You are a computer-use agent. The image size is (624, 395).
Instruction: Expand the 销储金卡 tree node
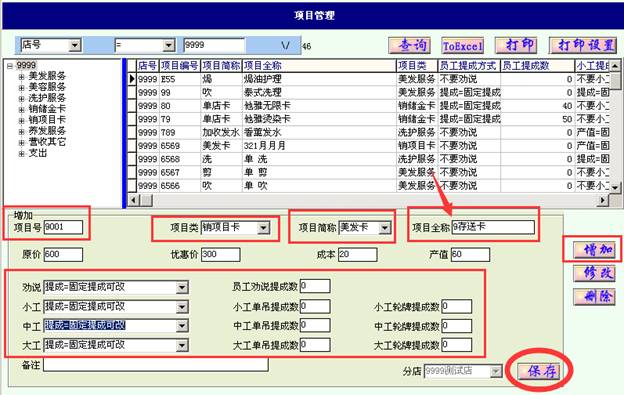tap(21, 109)
